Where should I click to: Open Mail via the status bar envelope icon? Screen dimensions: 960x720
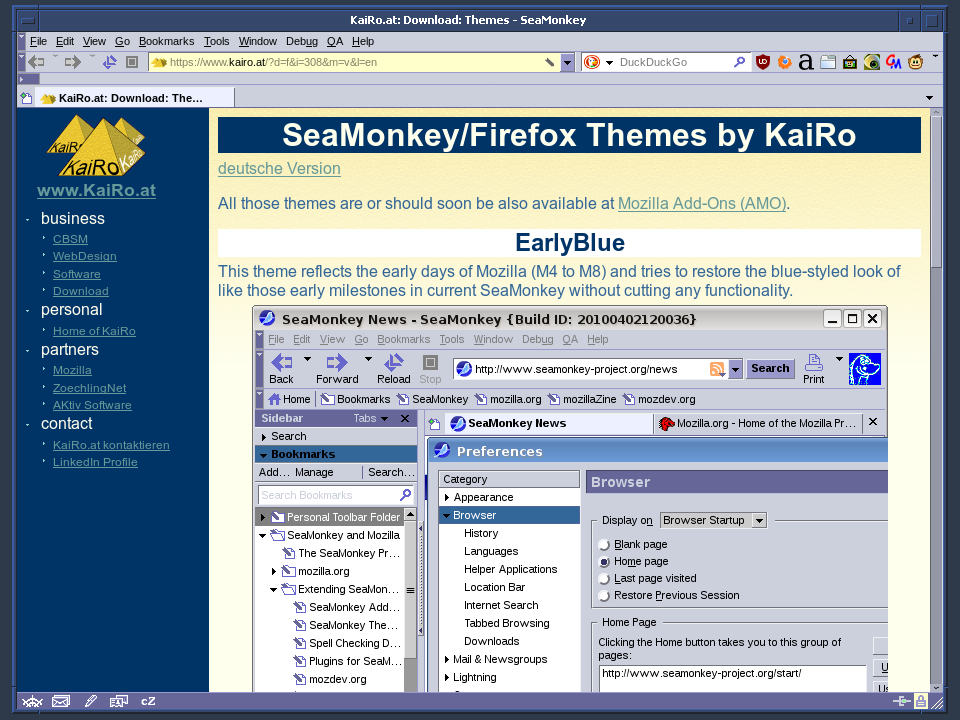click(61, 702)
